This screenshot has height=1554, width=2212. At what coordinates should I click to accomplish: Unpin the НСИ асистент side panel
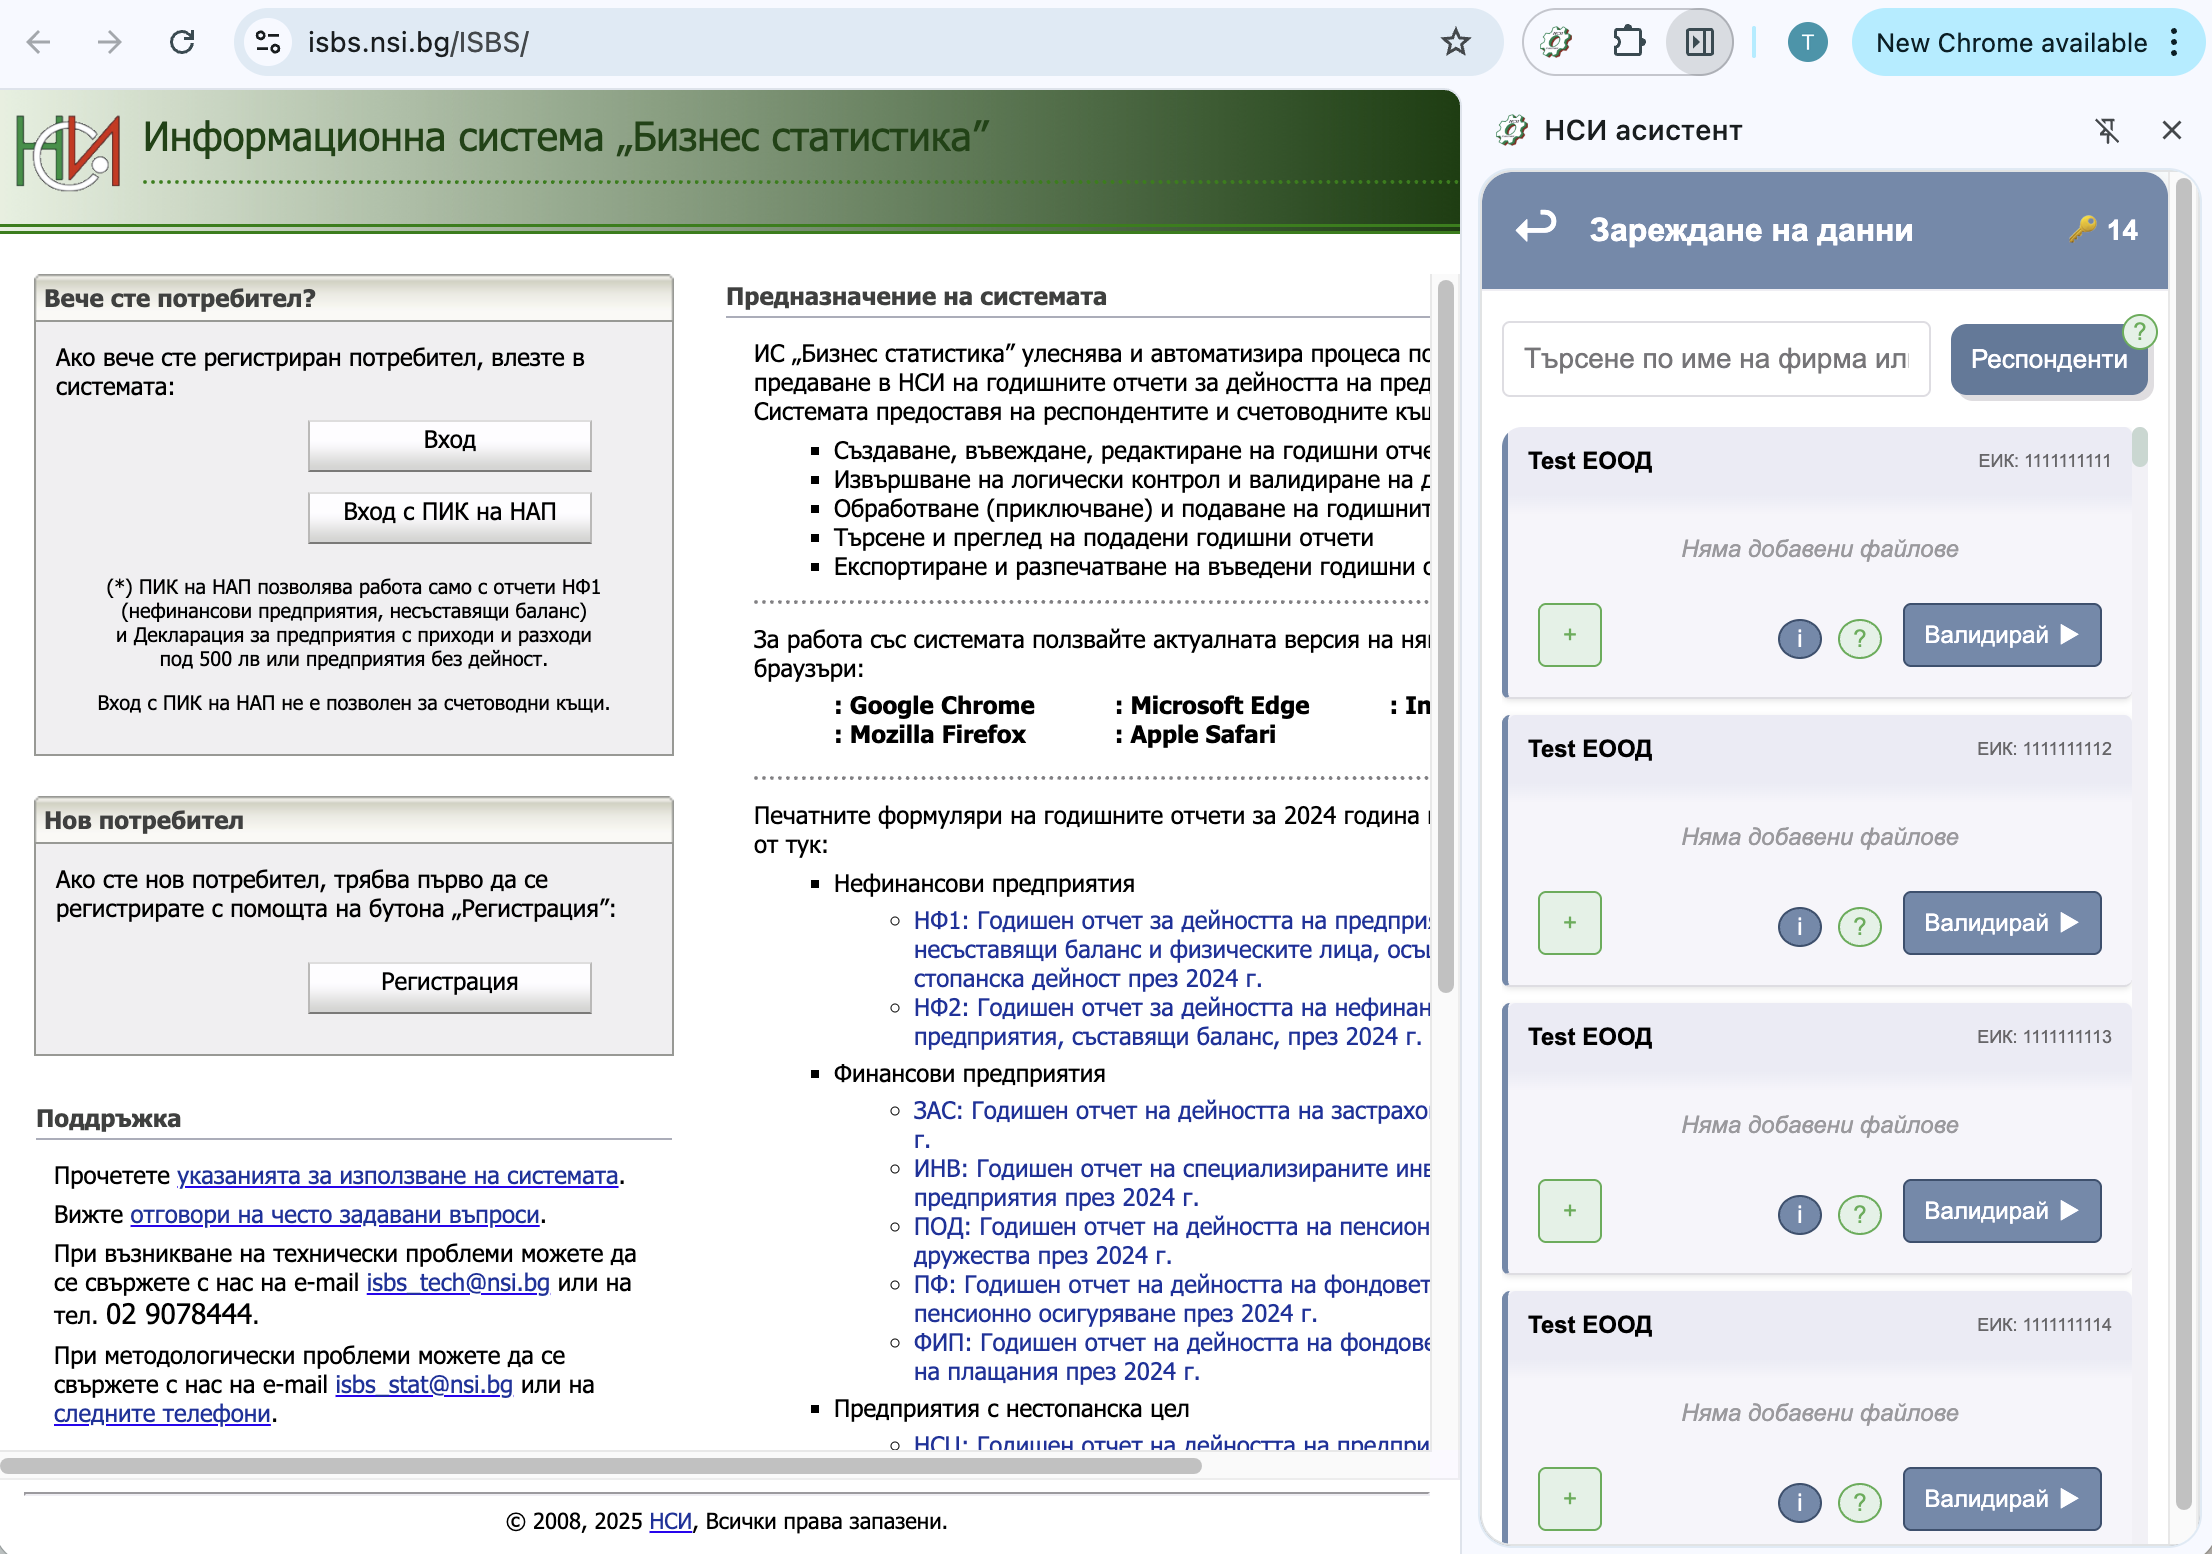pyautogui.click(x=2107, y=130)
